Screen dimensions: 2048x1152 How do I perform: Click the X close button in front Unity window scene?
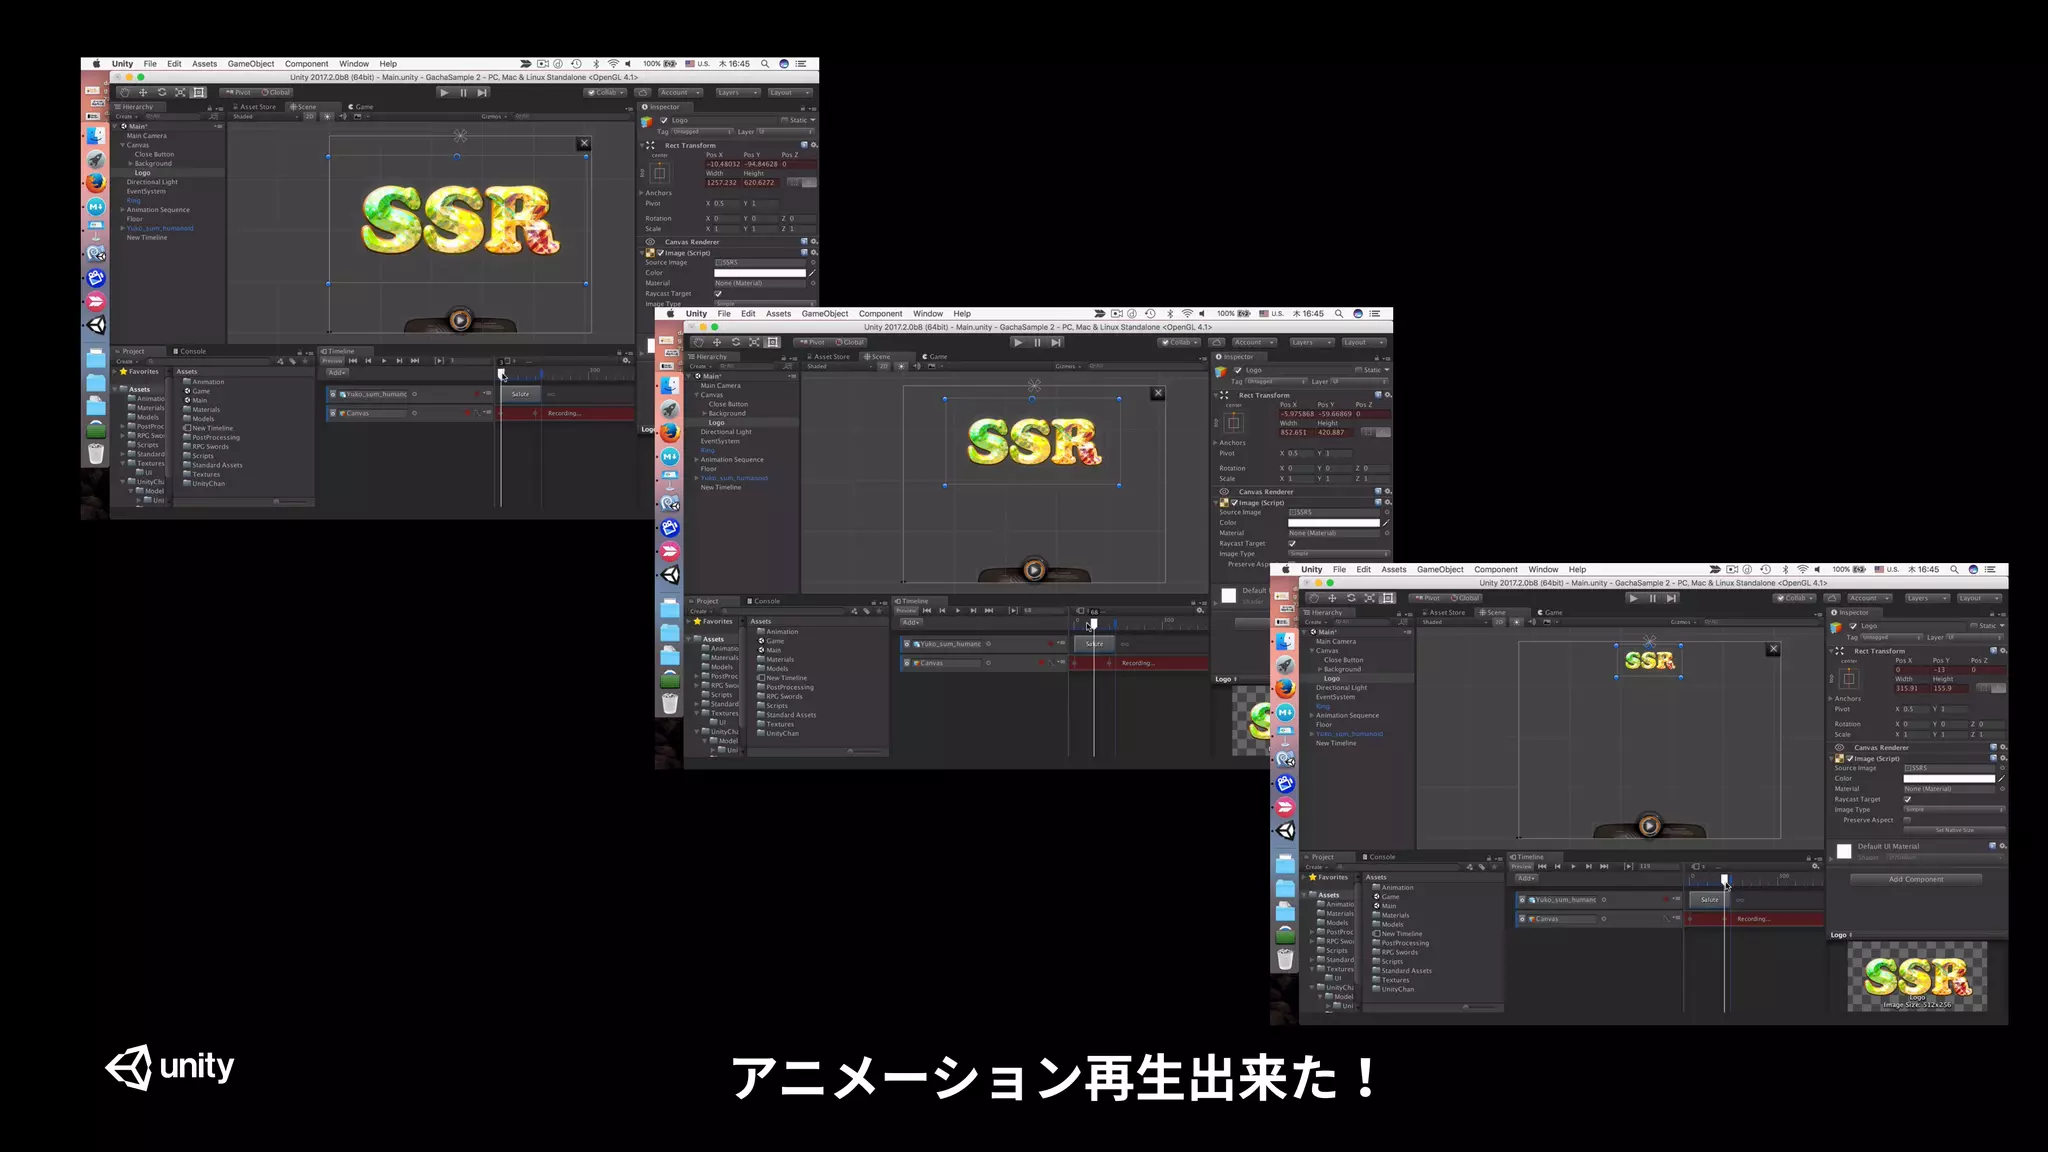1773,649
